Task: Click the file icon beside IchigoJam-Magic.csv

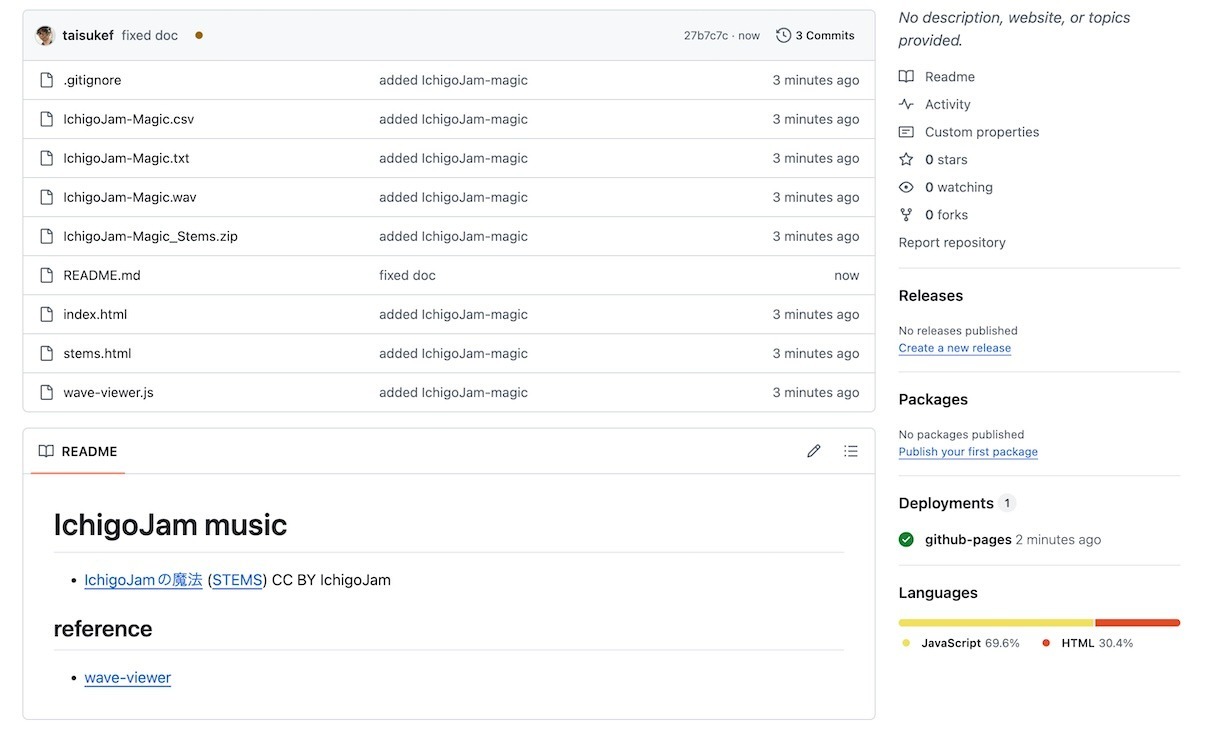Action: pyautogui.click(x=46, y=119)
